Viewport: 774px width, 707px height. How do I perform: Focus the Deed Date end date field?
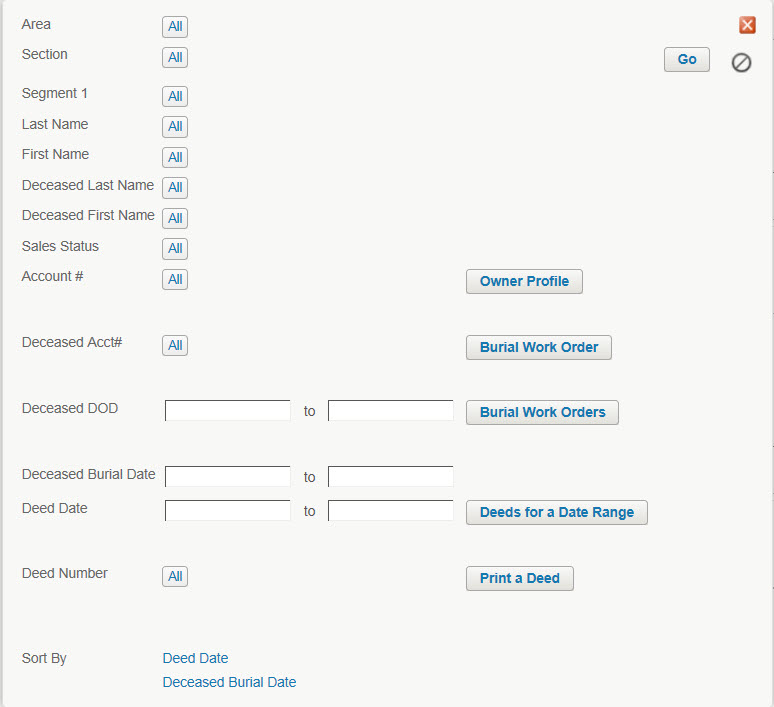click(x=390, y=511)
